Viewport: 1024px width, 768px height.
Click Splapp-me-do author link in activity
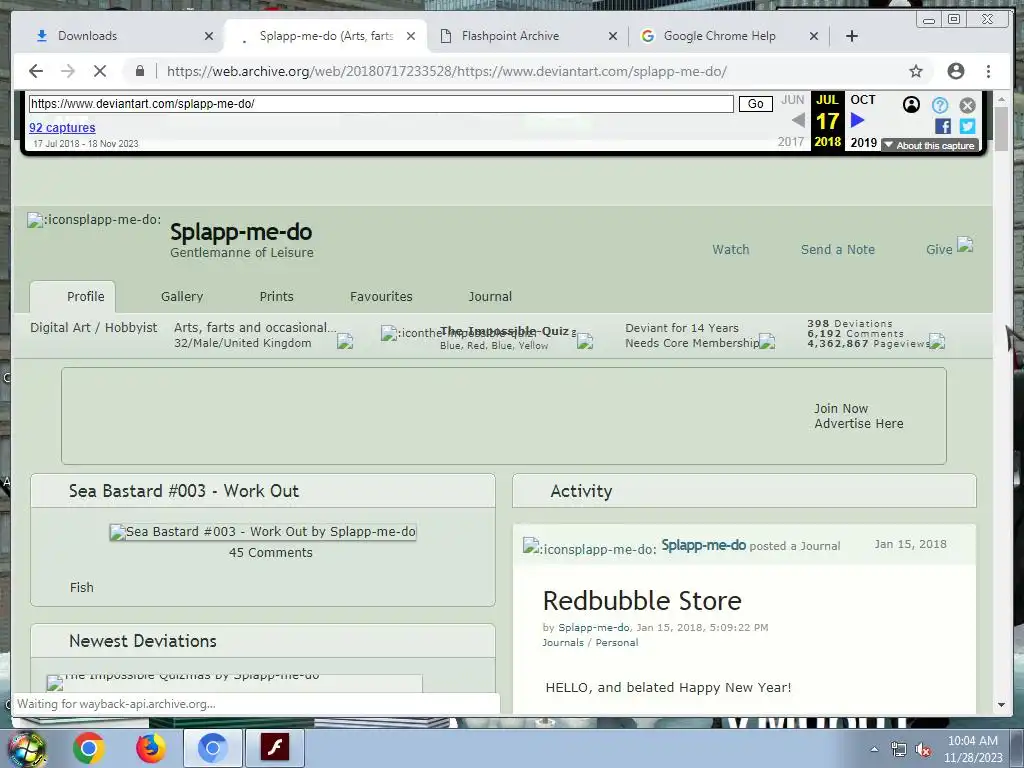pyautogui.click(x=703, y=545)
